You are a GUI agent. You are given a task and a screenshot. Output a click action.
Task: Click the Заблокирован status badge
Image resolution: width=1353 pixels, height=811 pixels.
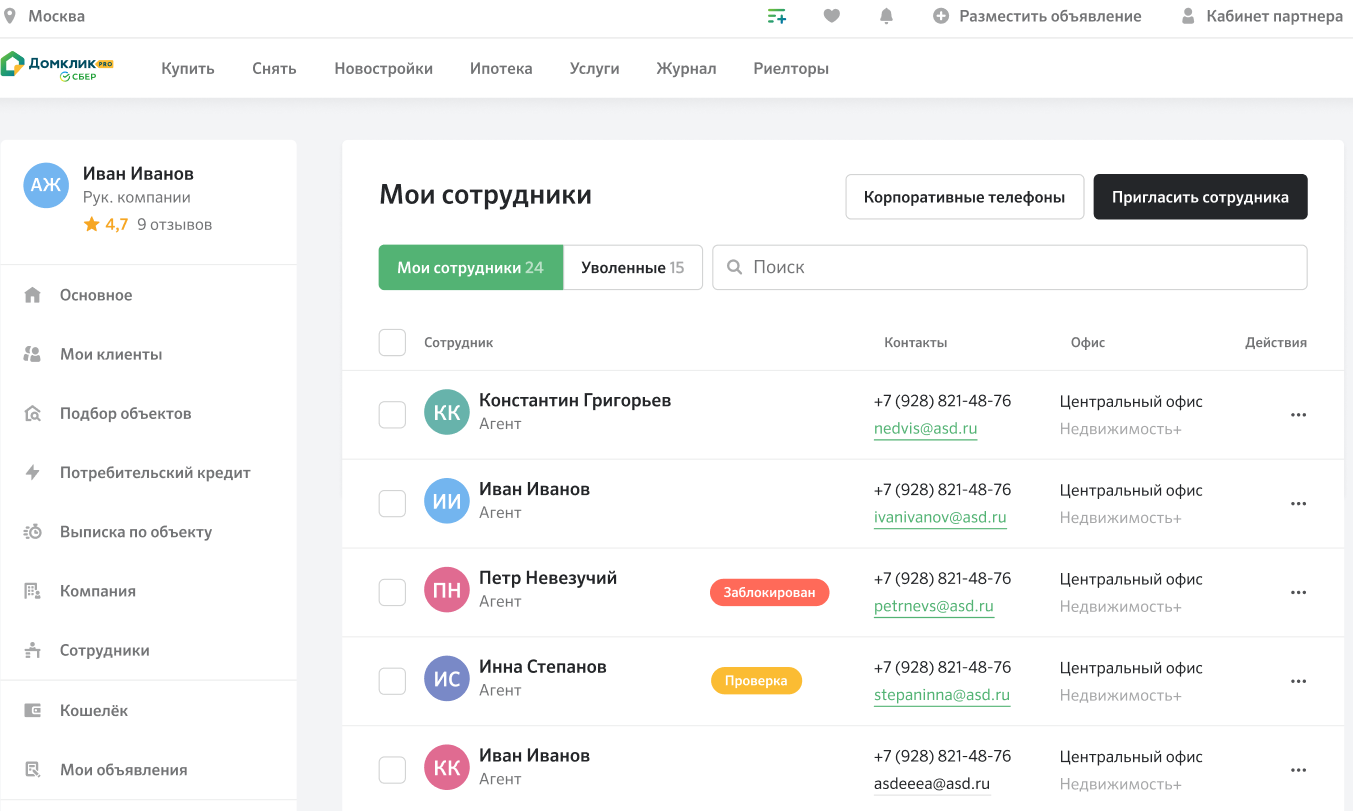770,592
